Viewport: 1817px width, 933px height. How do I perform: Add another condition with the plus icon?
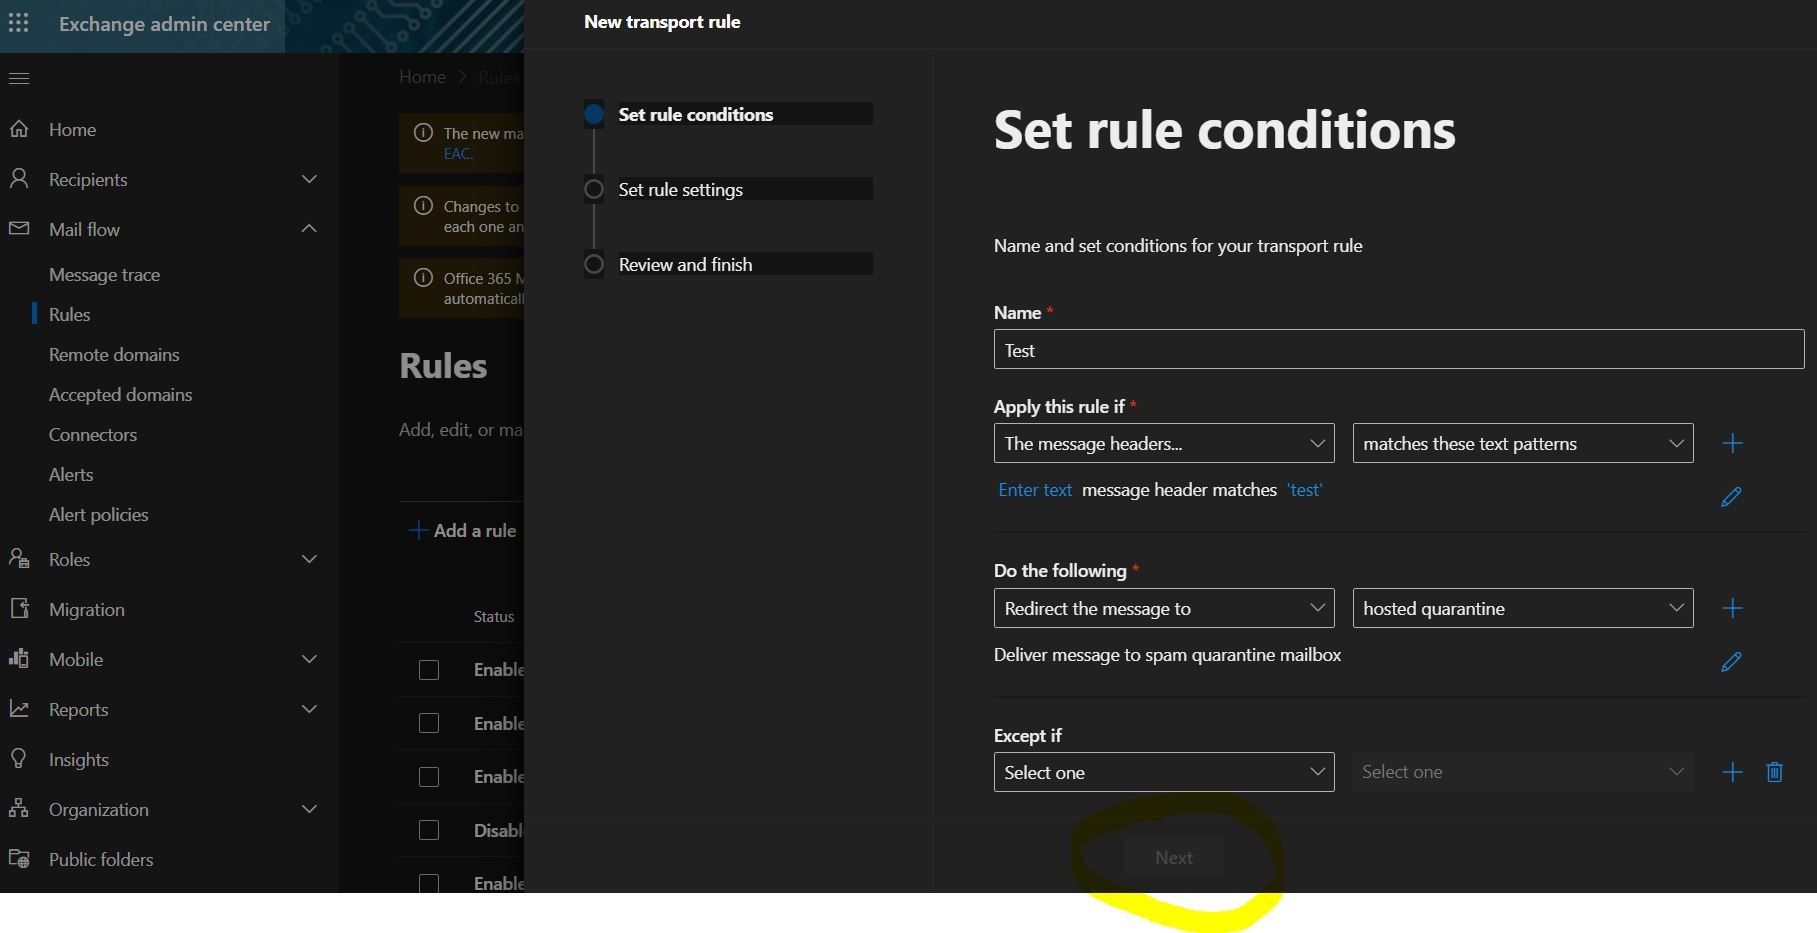pyautogui.click(x=1733, y=443)
